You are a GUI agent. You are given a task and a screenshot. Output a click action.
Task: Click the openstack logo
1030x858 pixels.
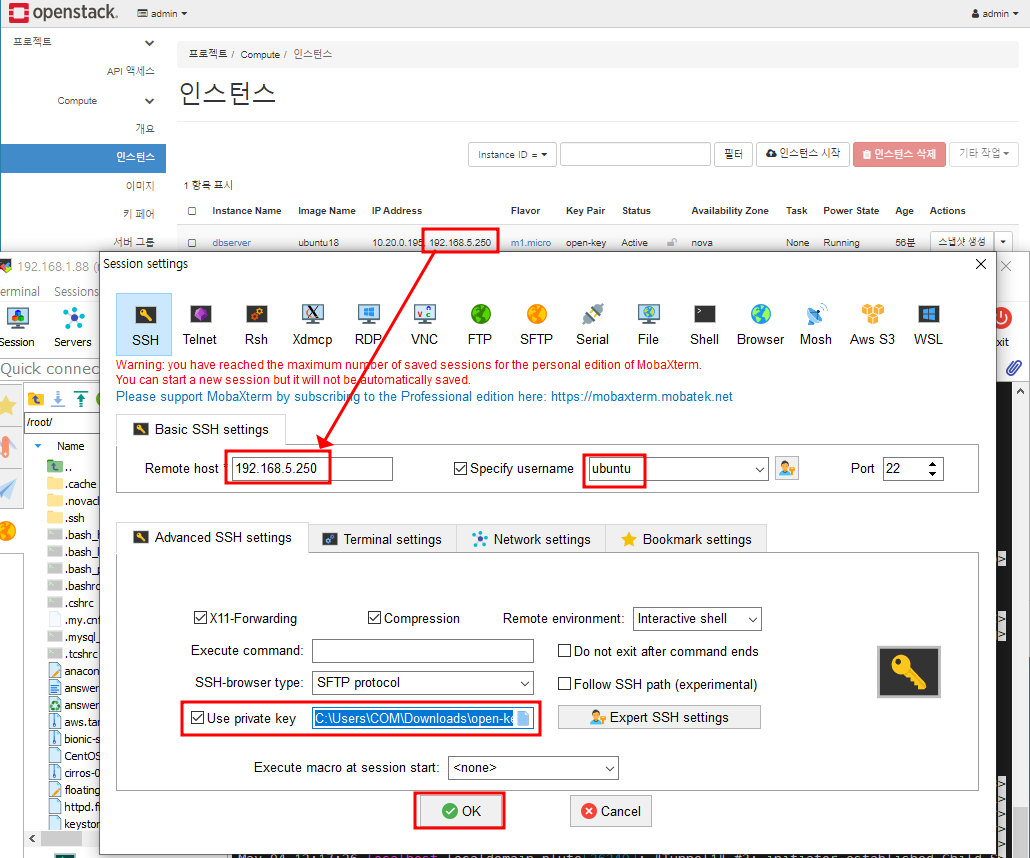point(63,12)
